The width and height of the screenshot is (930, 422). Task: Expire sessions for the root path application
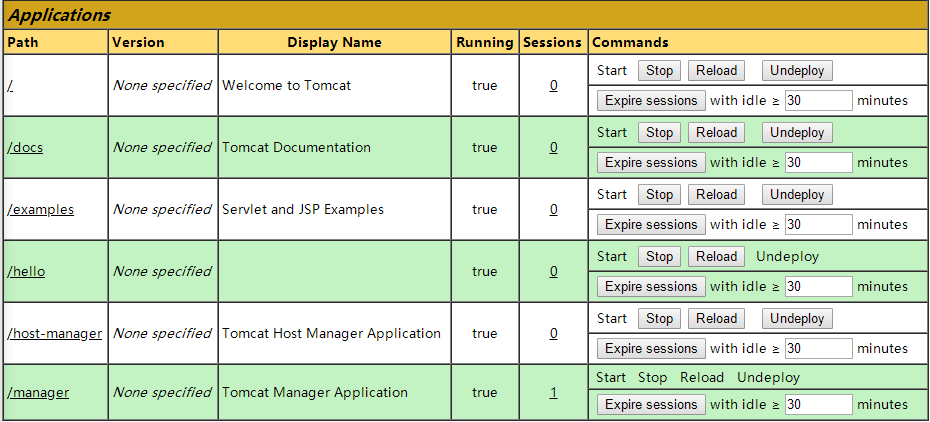click(651, 101)
